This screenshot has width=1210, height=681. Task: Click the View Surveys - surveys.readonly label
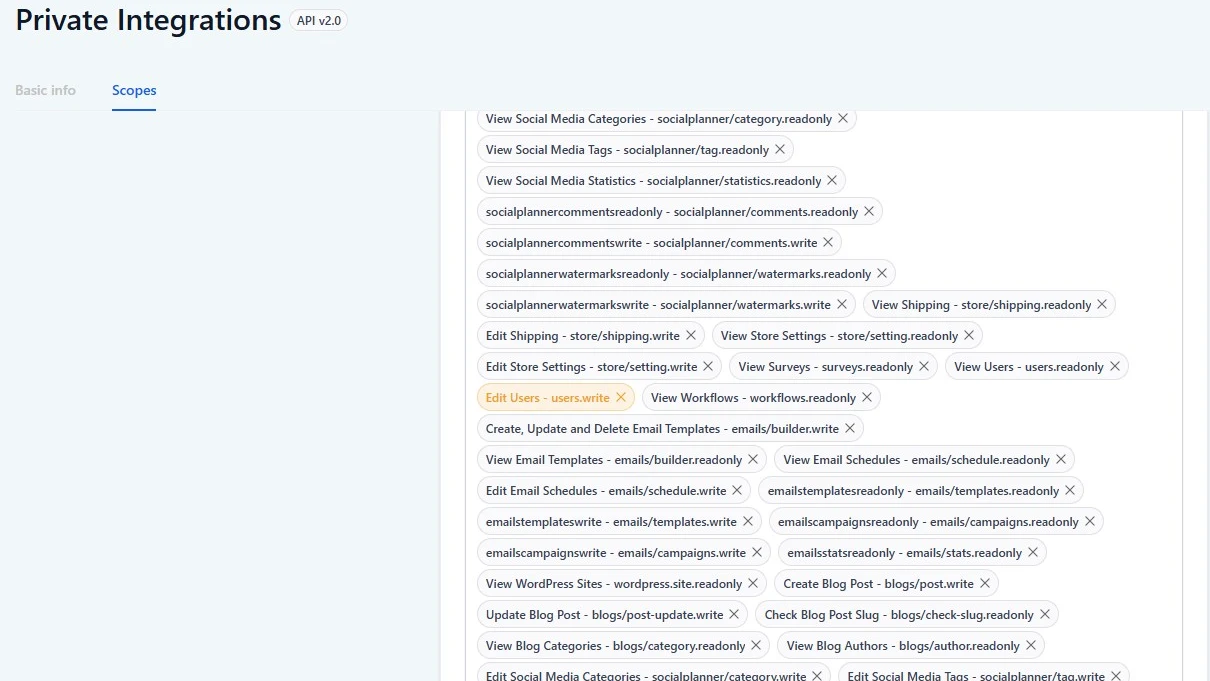point(826,367)
